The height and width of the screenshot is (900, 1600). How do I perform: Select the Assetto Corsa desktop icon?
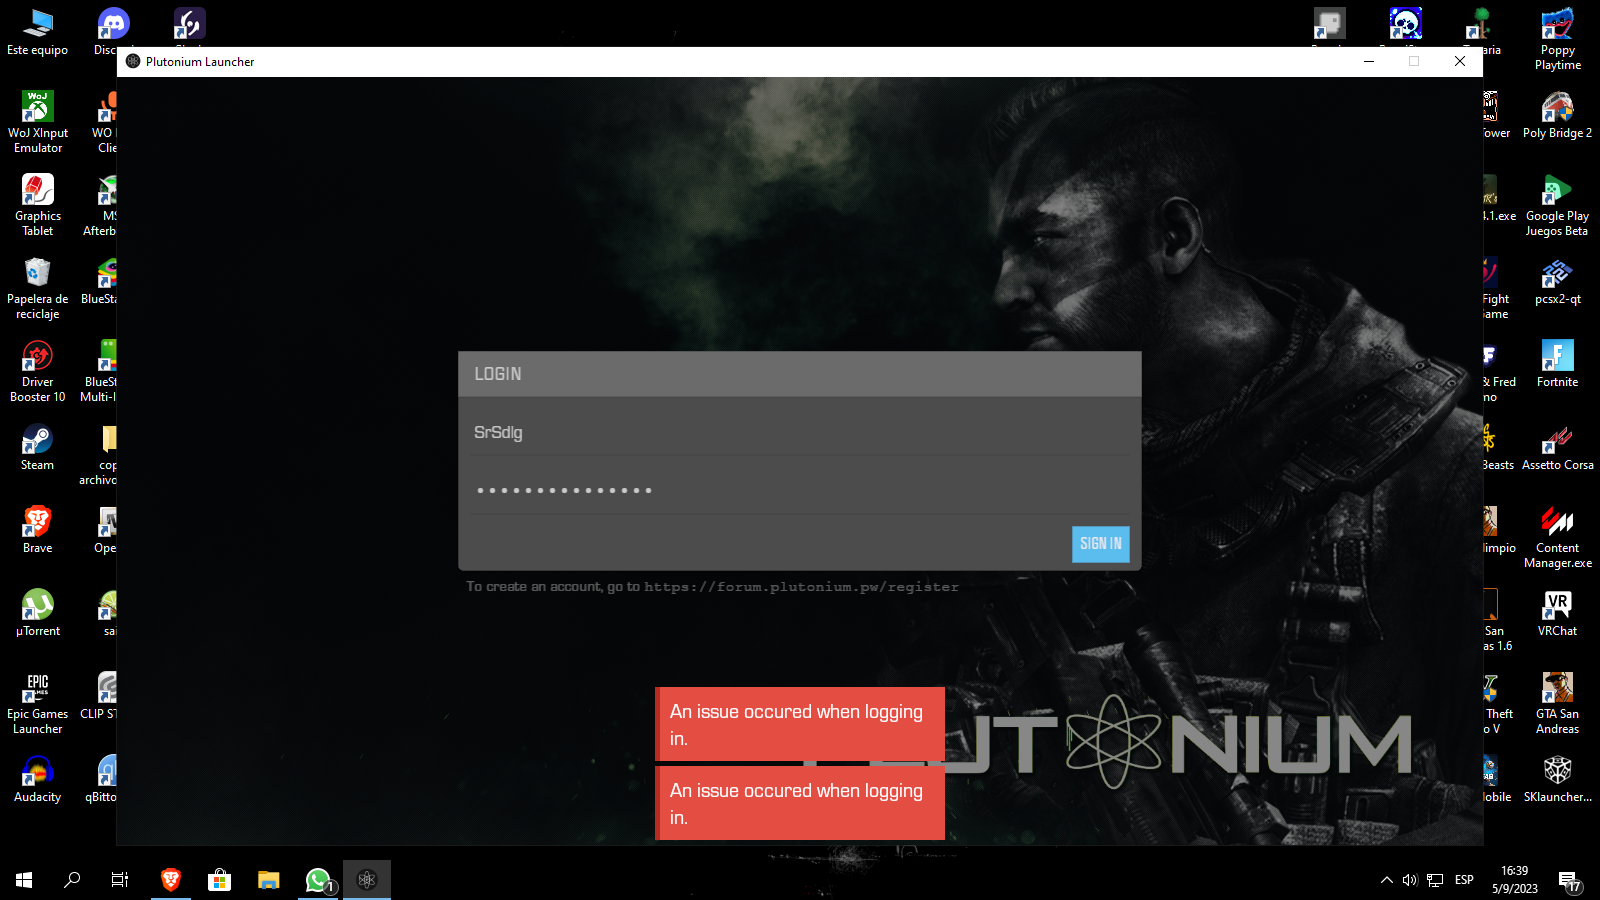(x=1558, y=447)
